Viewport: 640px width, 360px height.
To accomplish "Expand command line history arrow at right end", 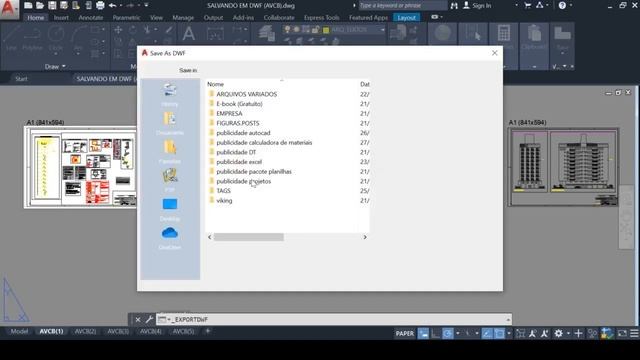I will coord(508,320).
